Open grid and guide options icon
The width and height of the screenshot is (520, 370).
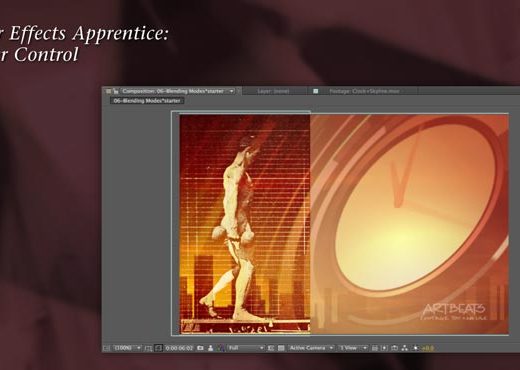tap(148, 348)
